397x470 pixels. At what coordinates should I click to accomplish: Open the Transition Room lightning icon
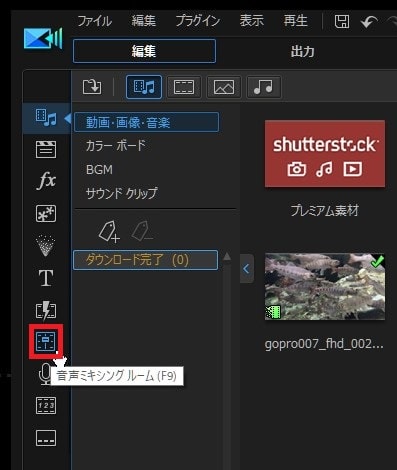46,310
